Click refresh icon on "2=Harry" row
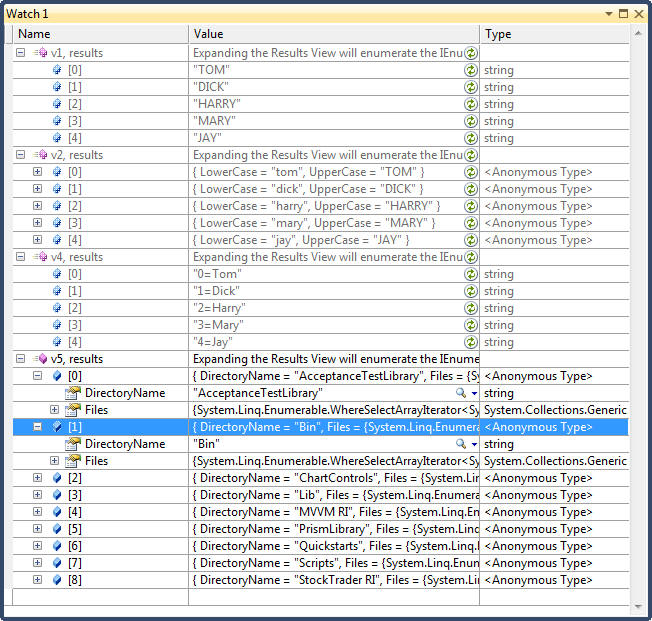 (x=470, y=308)
